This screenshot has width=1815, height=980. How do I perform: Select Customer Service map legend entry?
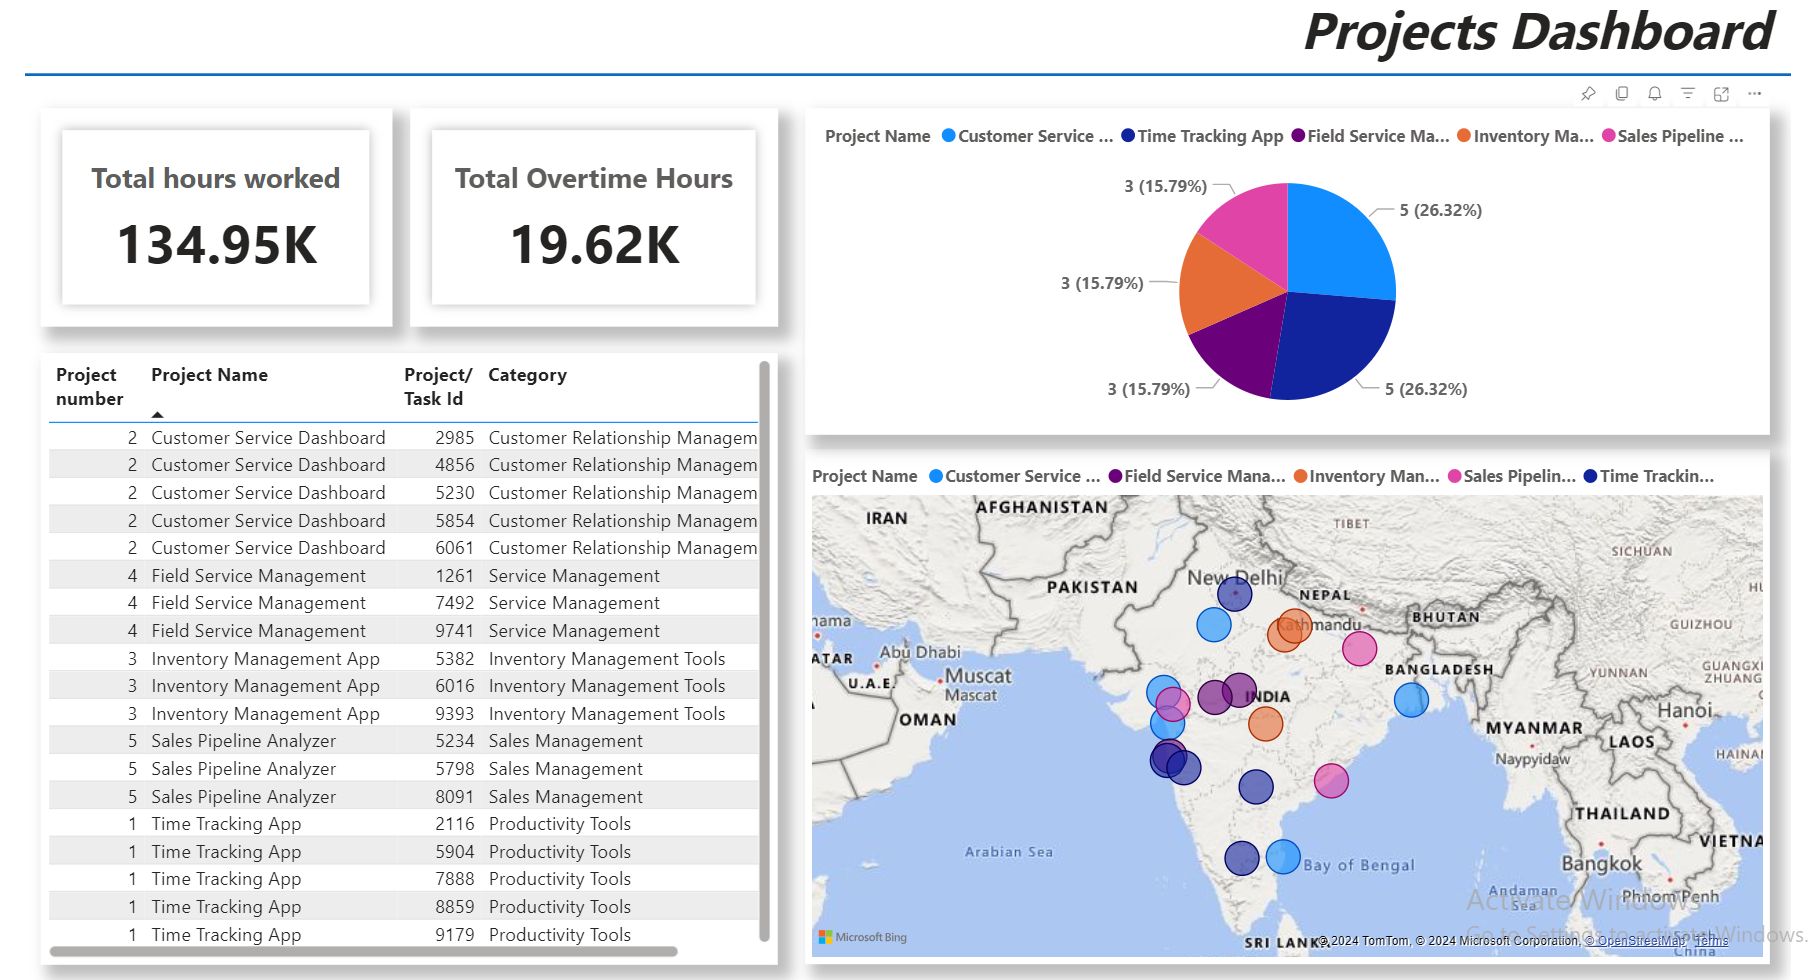(x=1014, y=476)
